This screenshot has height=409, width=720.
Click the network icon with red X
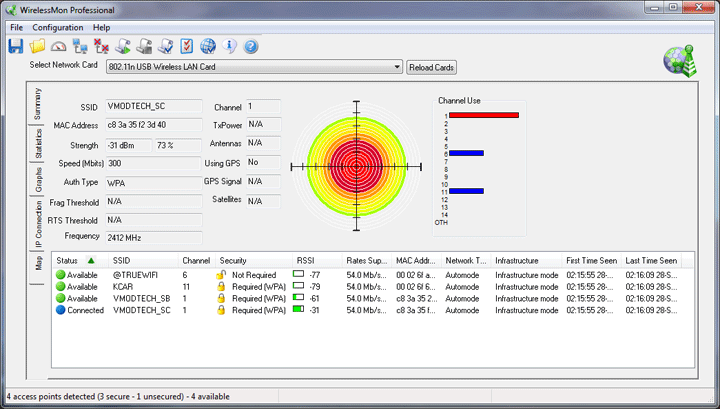101,46
